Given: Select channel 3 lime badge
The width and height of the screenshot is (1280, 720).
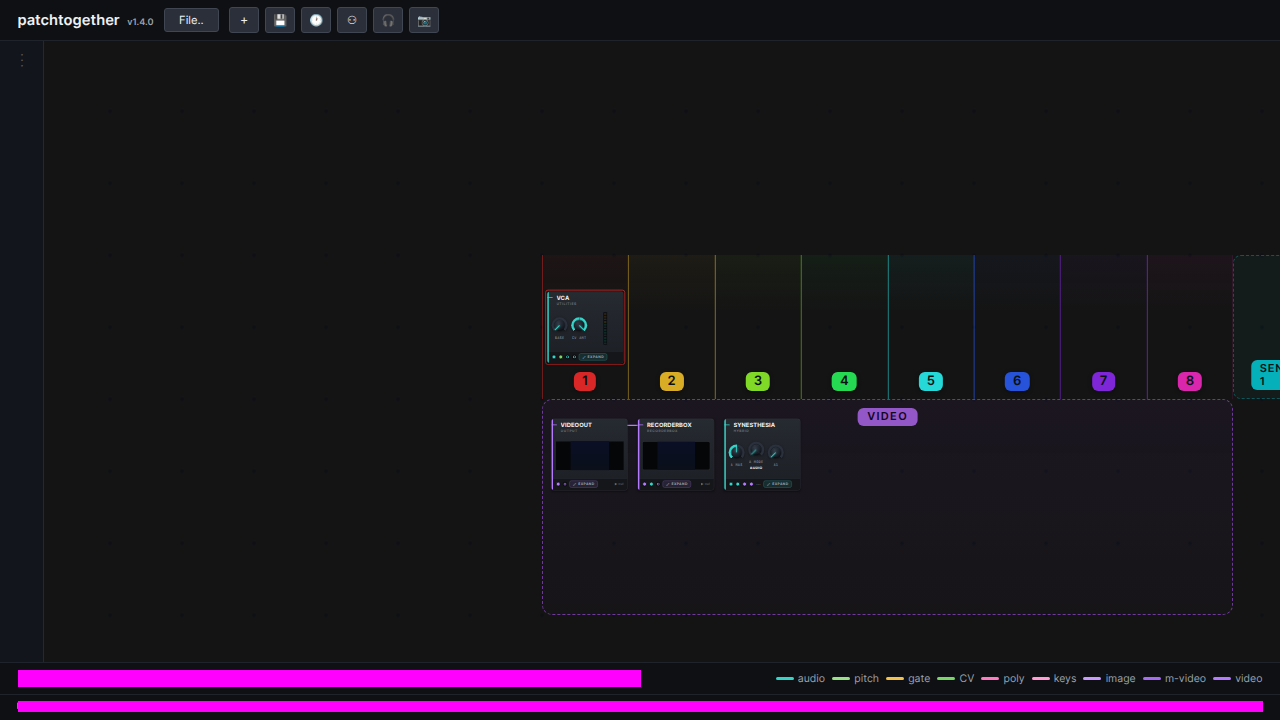Looking at the screenshot, I should pos(758,381).
